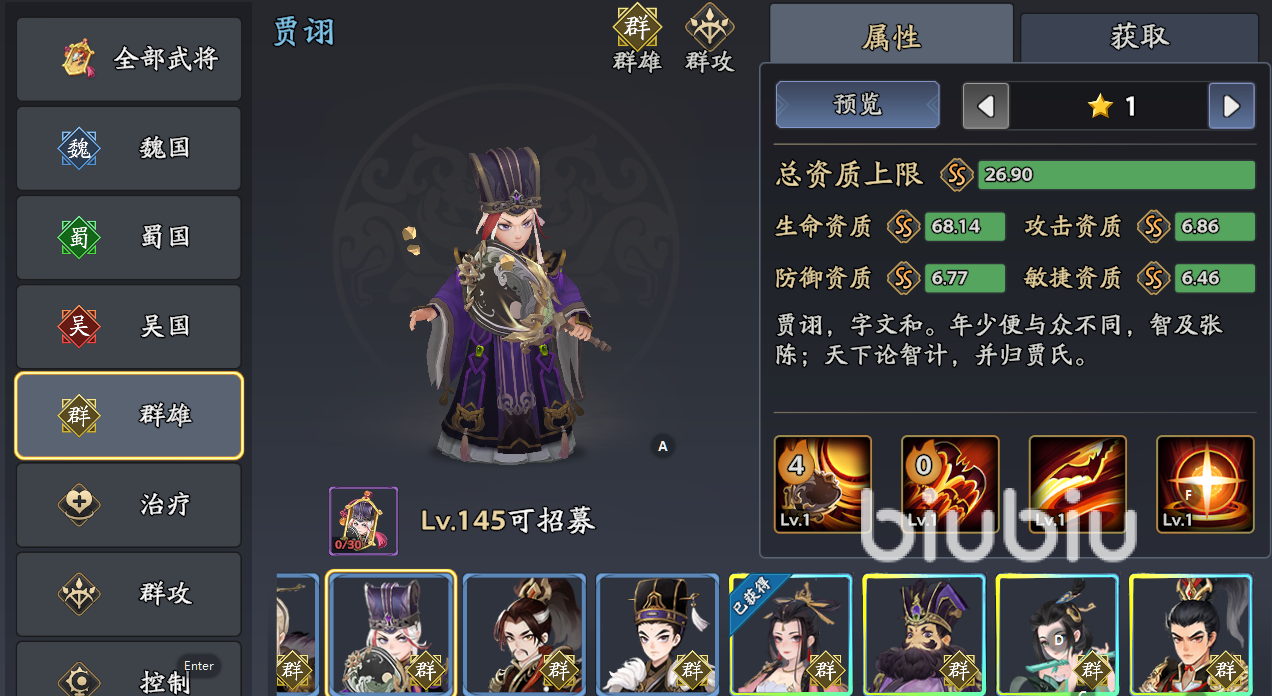Open the second skill icon showing number 0
Viewport: 1272px width, 696px height.
point(950,484)
